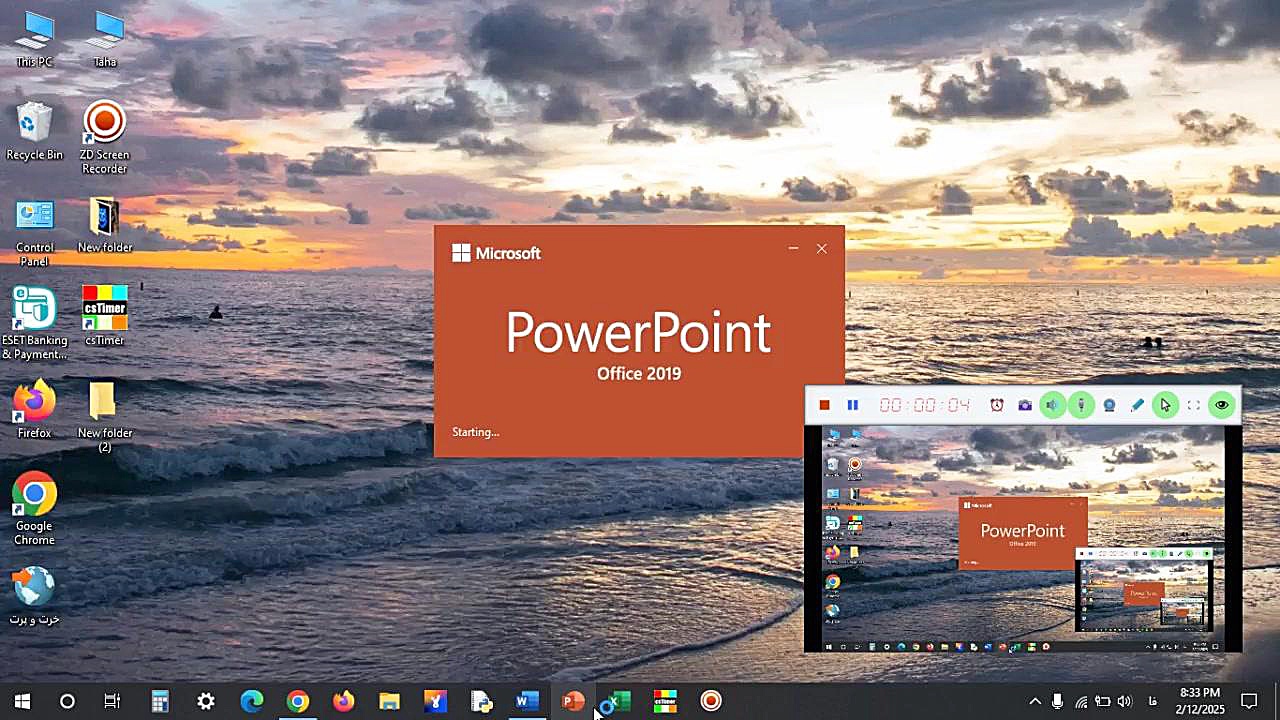Open the notification center
Screen dimensions: 1280x720
coord(1249,701)
